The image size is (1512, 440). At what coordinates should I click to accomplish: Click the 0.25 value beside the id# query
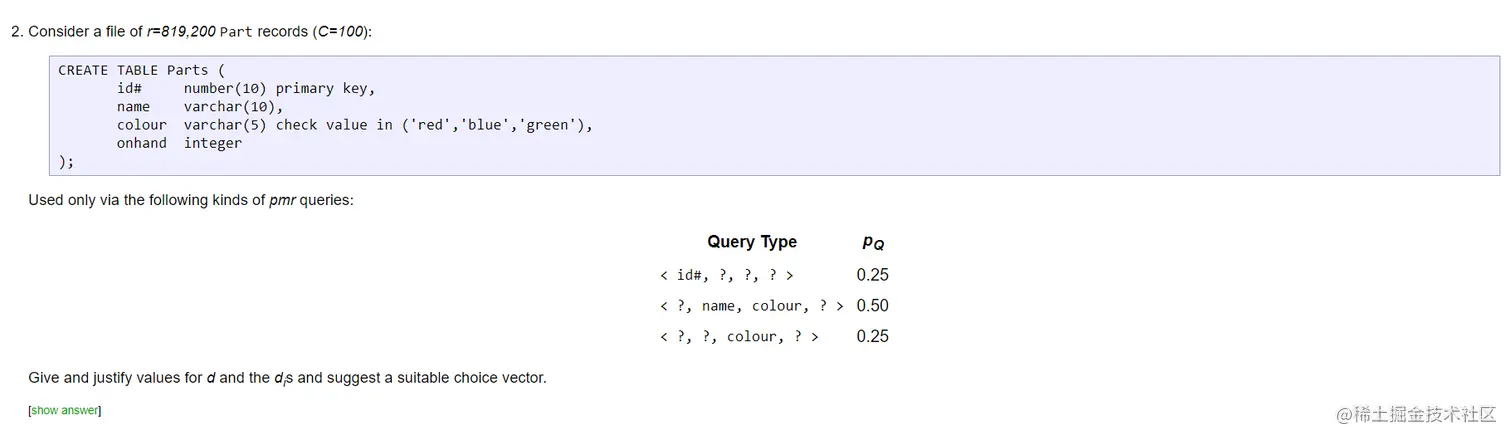click(872, 275)
